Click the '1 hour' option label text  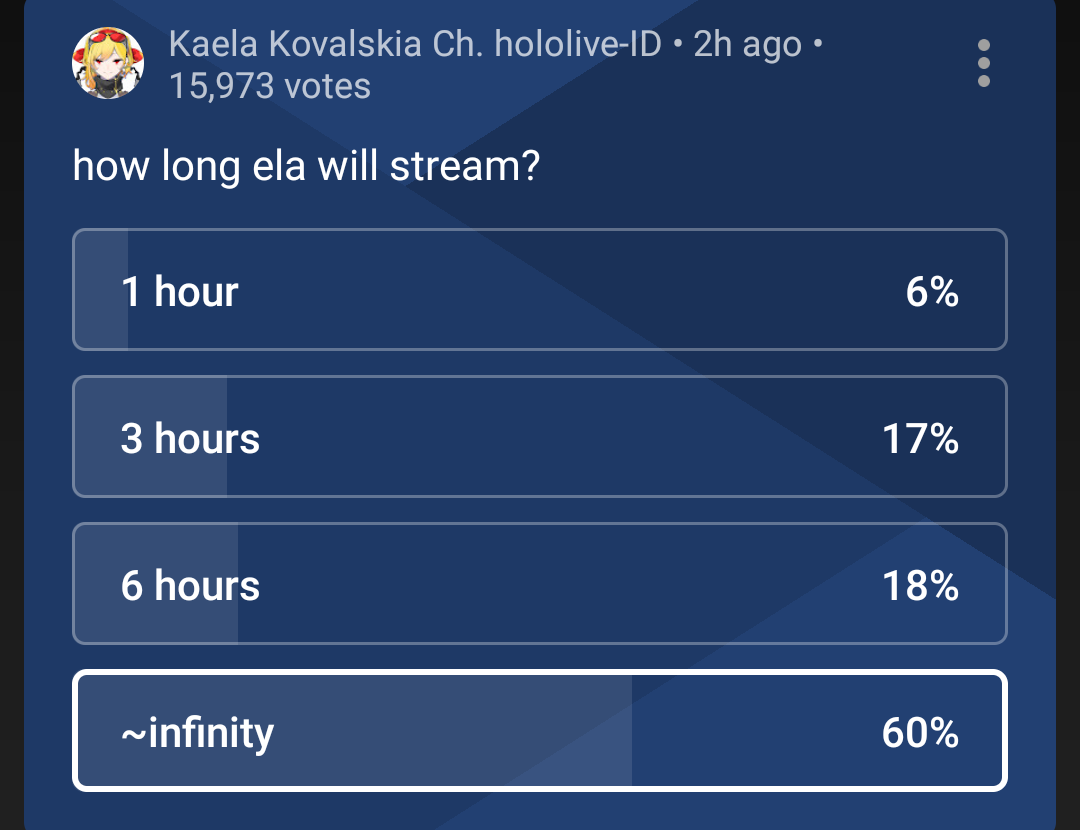click(x=180, y=292)
